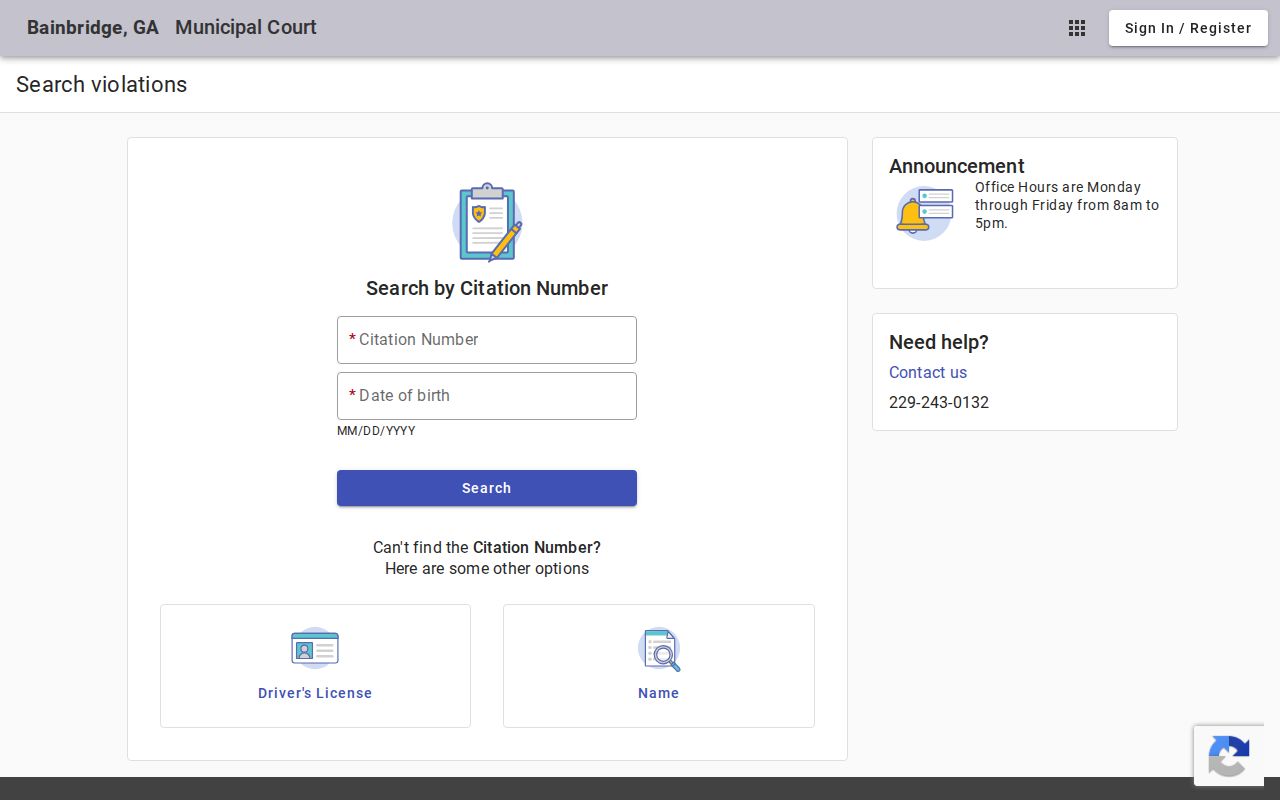Image resolution: width=1280 pixels, height=800 pixels.
Task: Click Search by Citation Number heading
Action: coord(487,288)
